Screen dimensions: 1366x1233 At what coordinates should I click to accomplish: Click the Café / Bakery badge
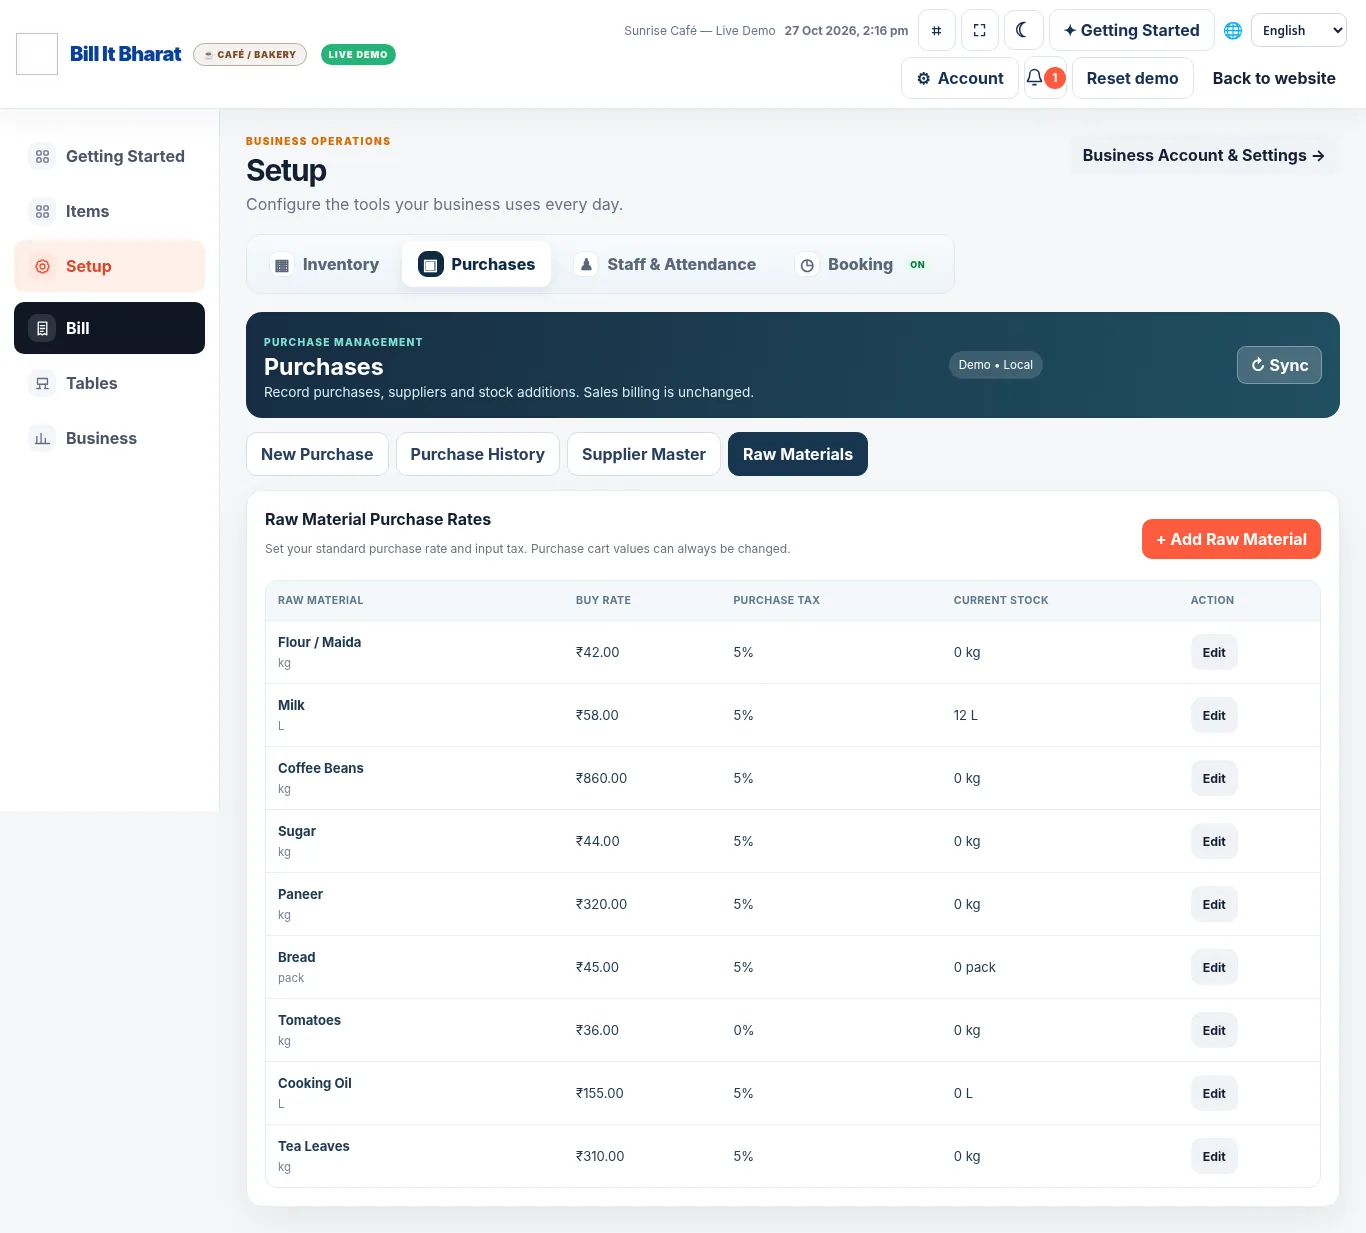[250, 54]
